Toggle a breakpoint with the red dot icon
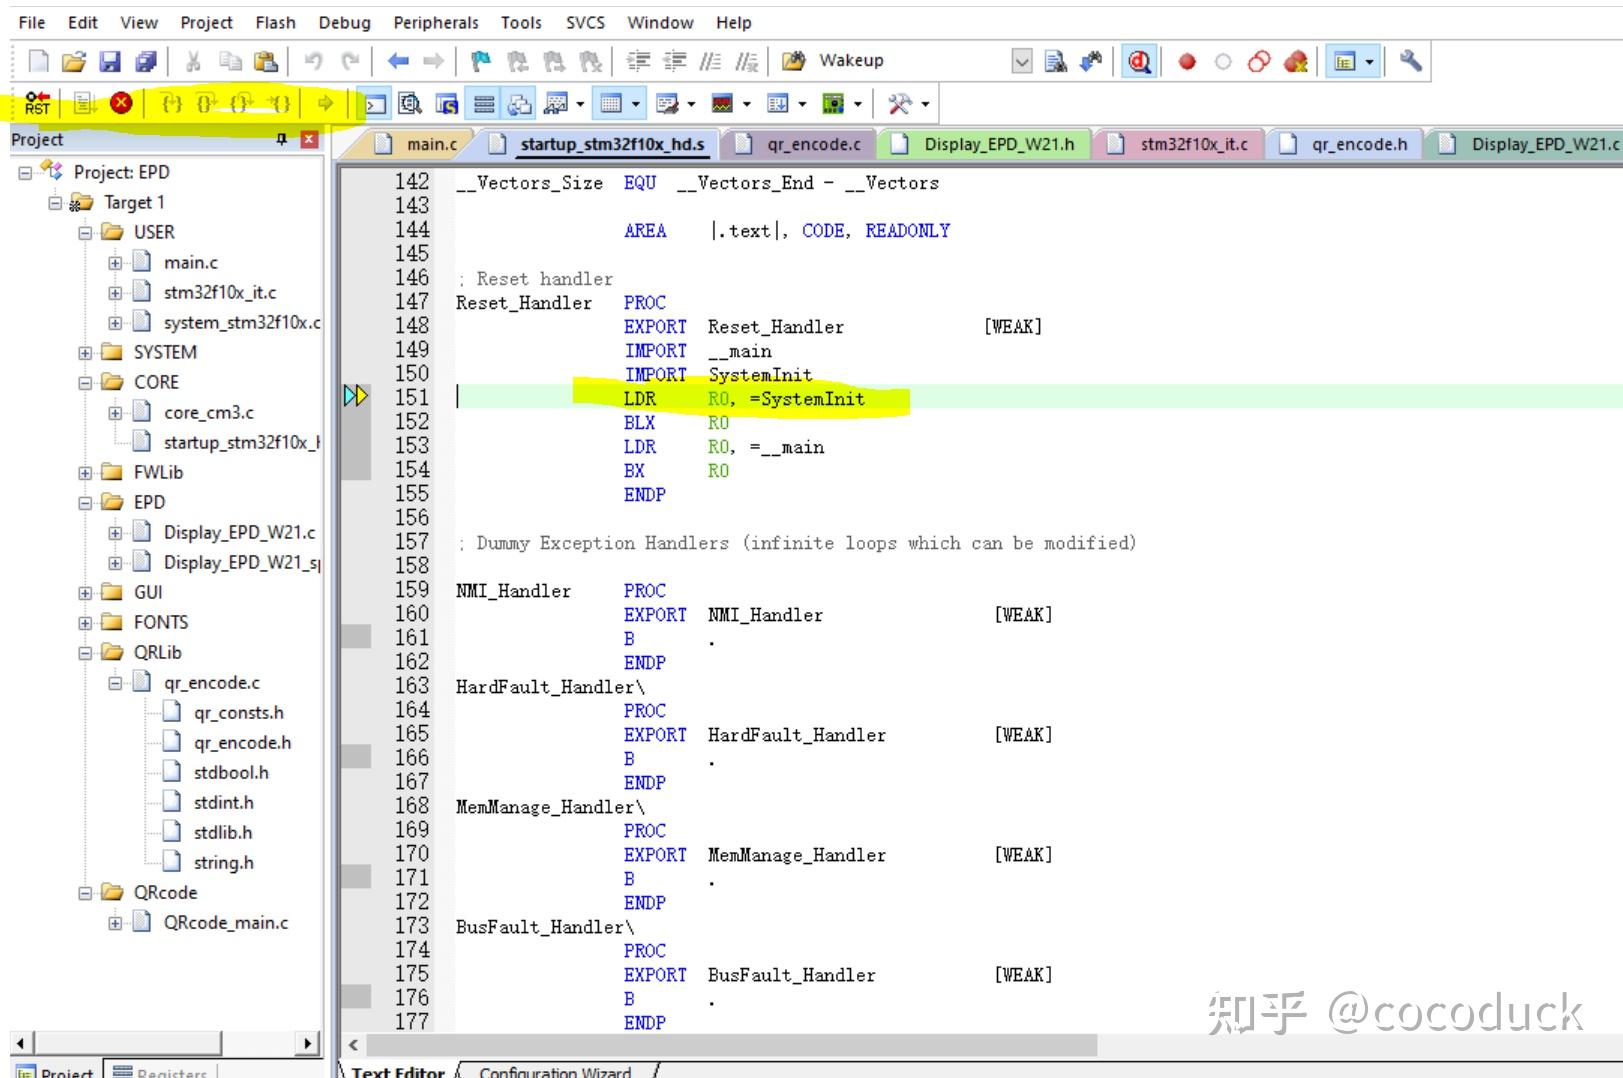This screenshot has height=1078, width=1623. click(x=1187, y=61)
